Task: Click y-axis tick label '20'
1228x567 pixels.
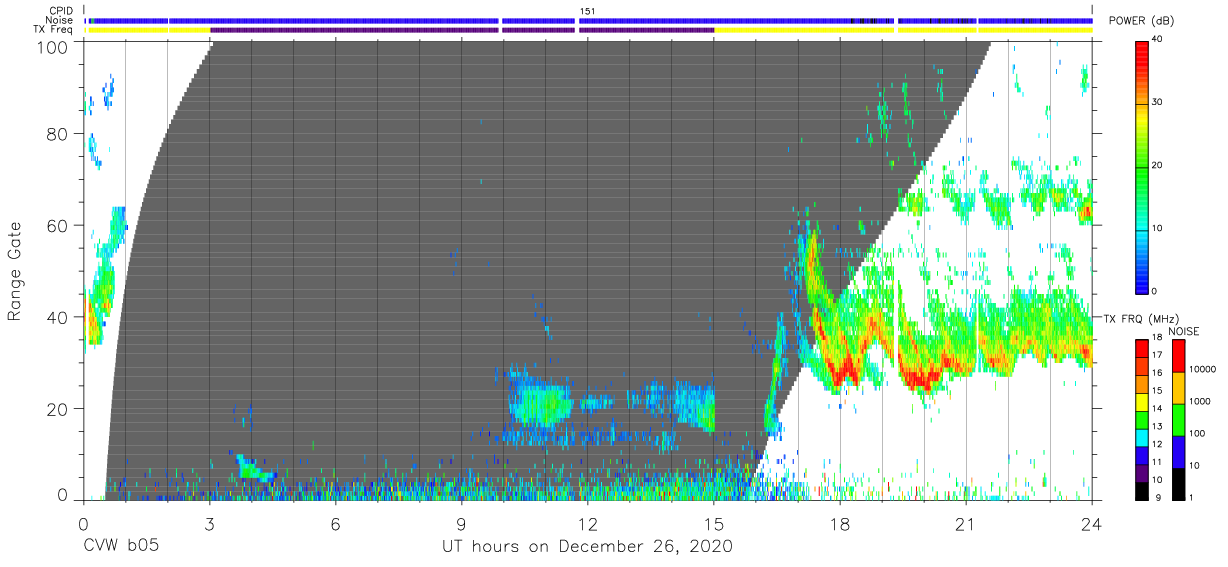Action: click(58, 409)
